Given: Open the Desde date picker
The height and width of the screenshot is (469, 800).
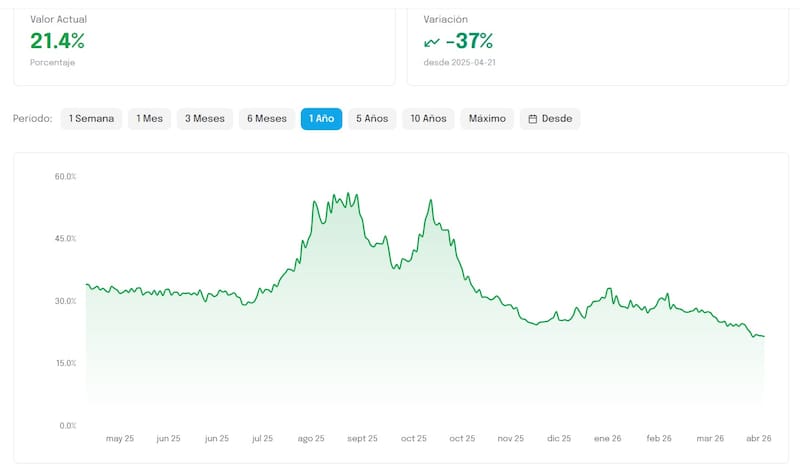Looking at the screenshot, I should click(550, 118).
